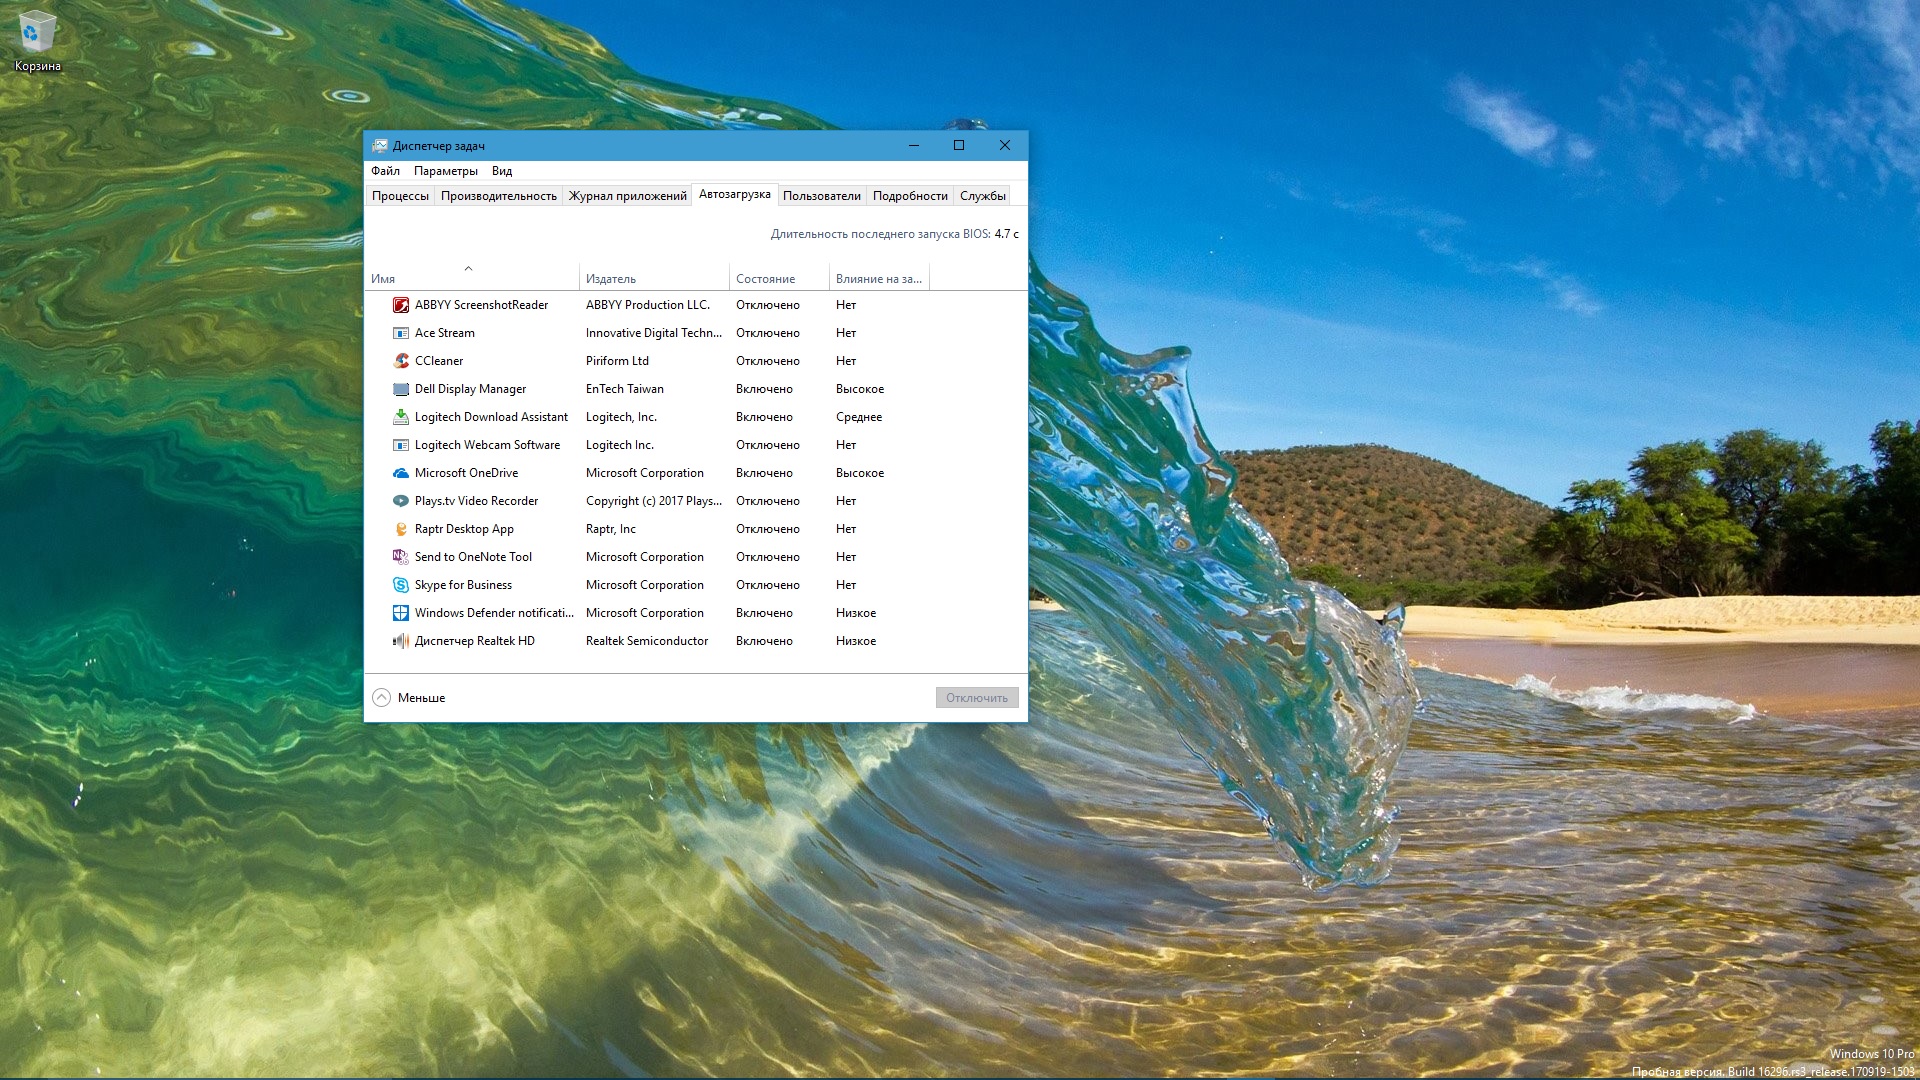Select the Windows Defender notification icon
Viewport: 1920px width, 1080px height.
coord(401,613)
